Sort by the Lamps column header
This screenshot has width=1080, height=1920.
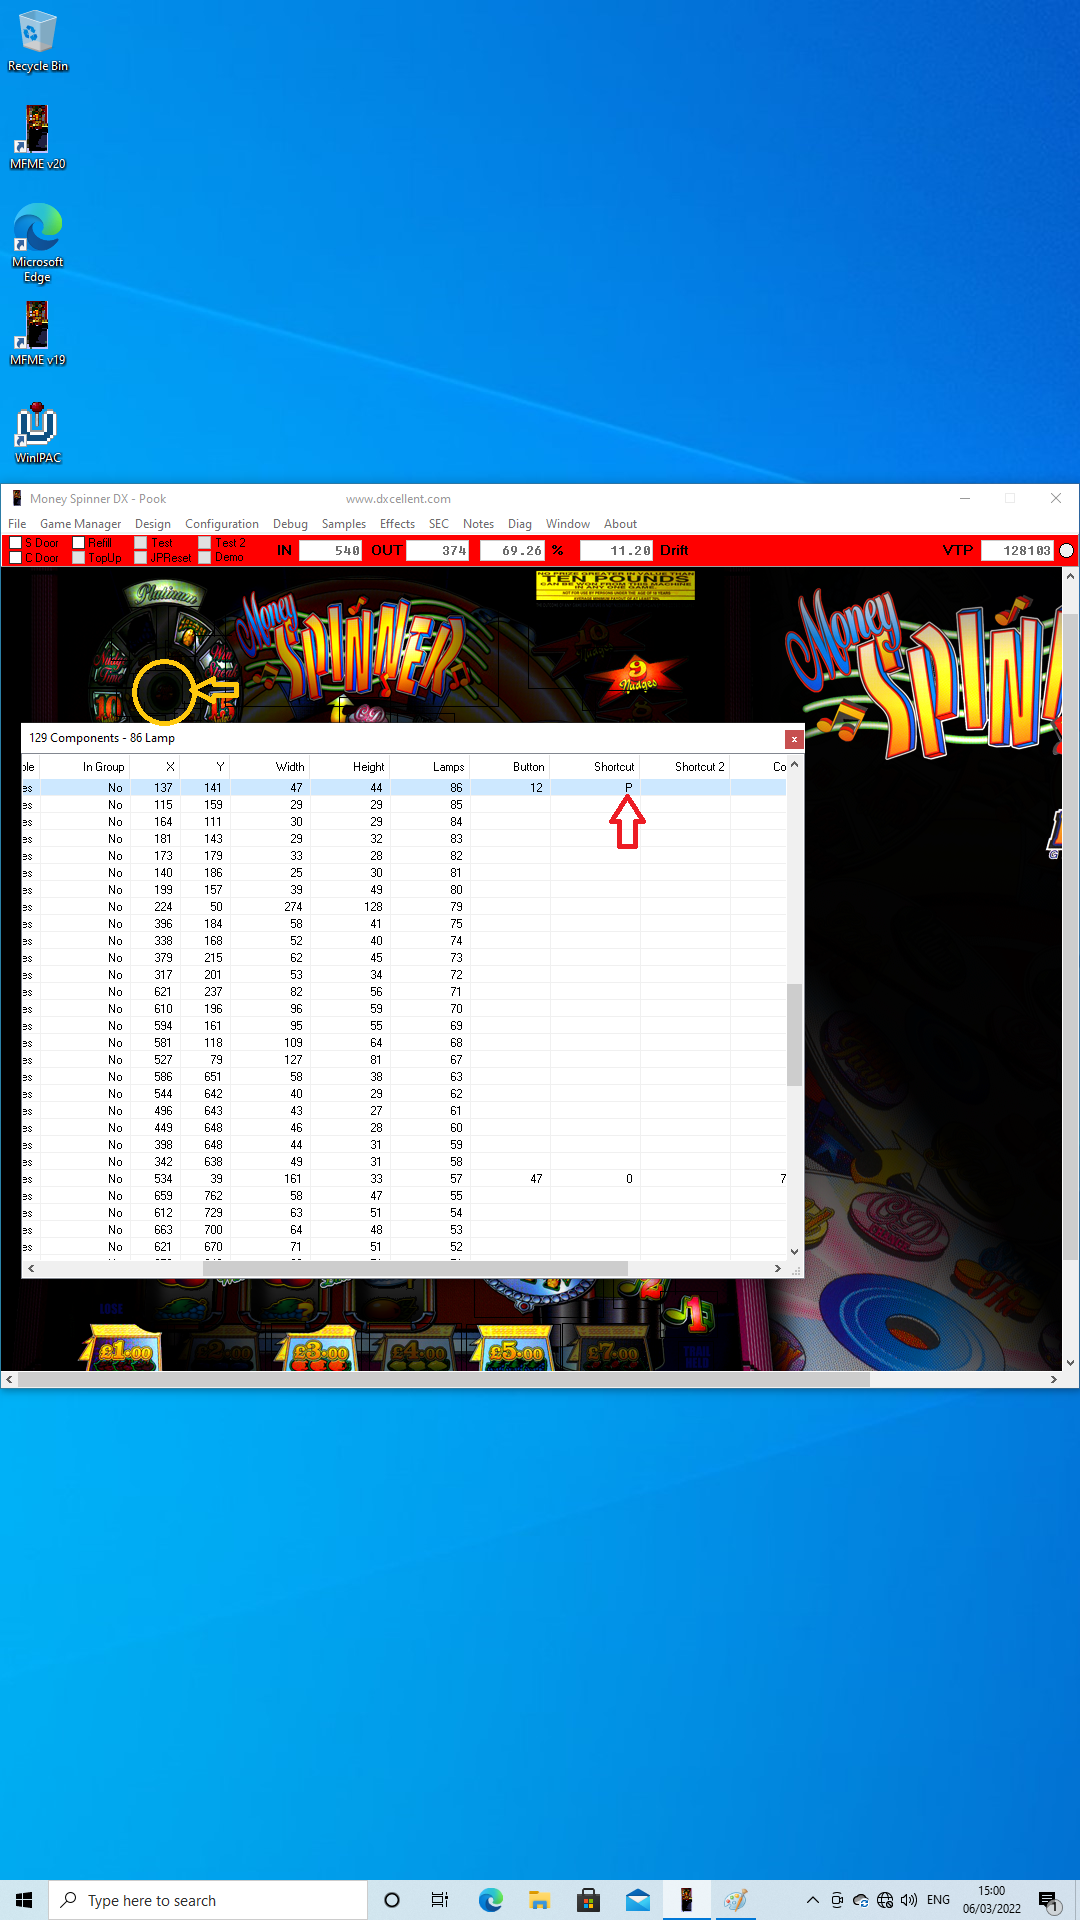click(429, 767)
